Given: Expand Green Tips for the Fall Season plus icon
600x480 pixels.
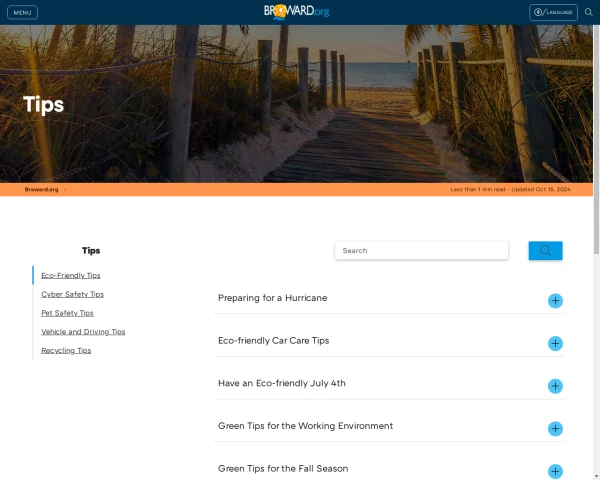Looking at the screenshot, I should coord(555,471).
